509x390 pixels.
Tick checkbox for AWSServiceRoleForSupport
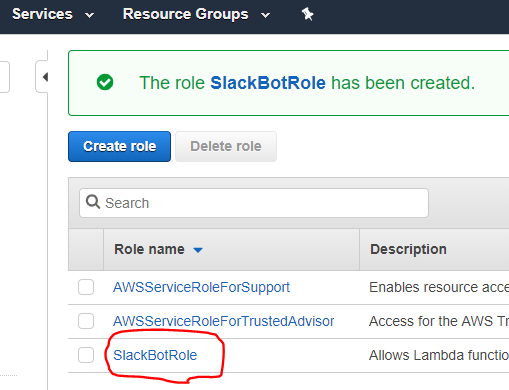tap(86, 287)
